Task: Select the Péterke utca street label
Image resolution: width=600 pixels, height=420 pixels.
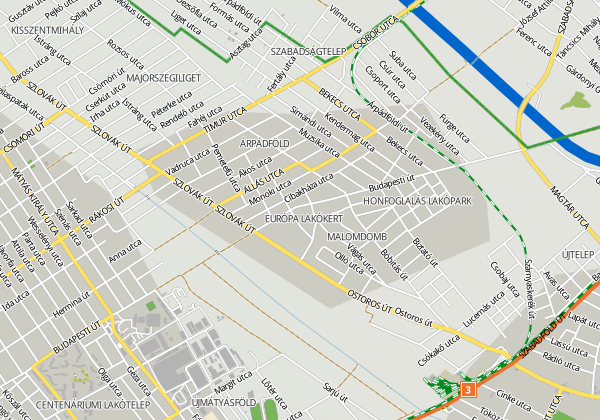Action: [x=172, y=104]
